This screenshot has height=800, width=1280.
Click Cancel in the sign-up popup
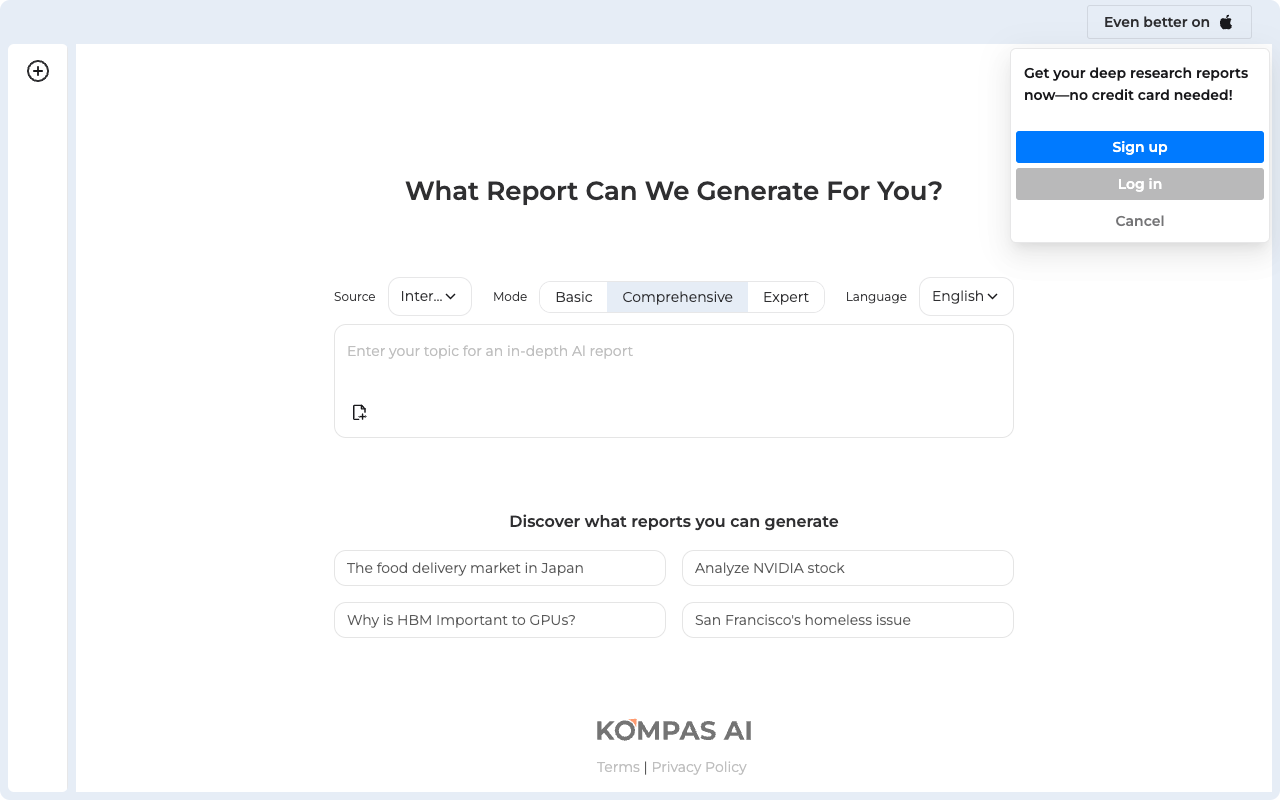click(1140, 221)
